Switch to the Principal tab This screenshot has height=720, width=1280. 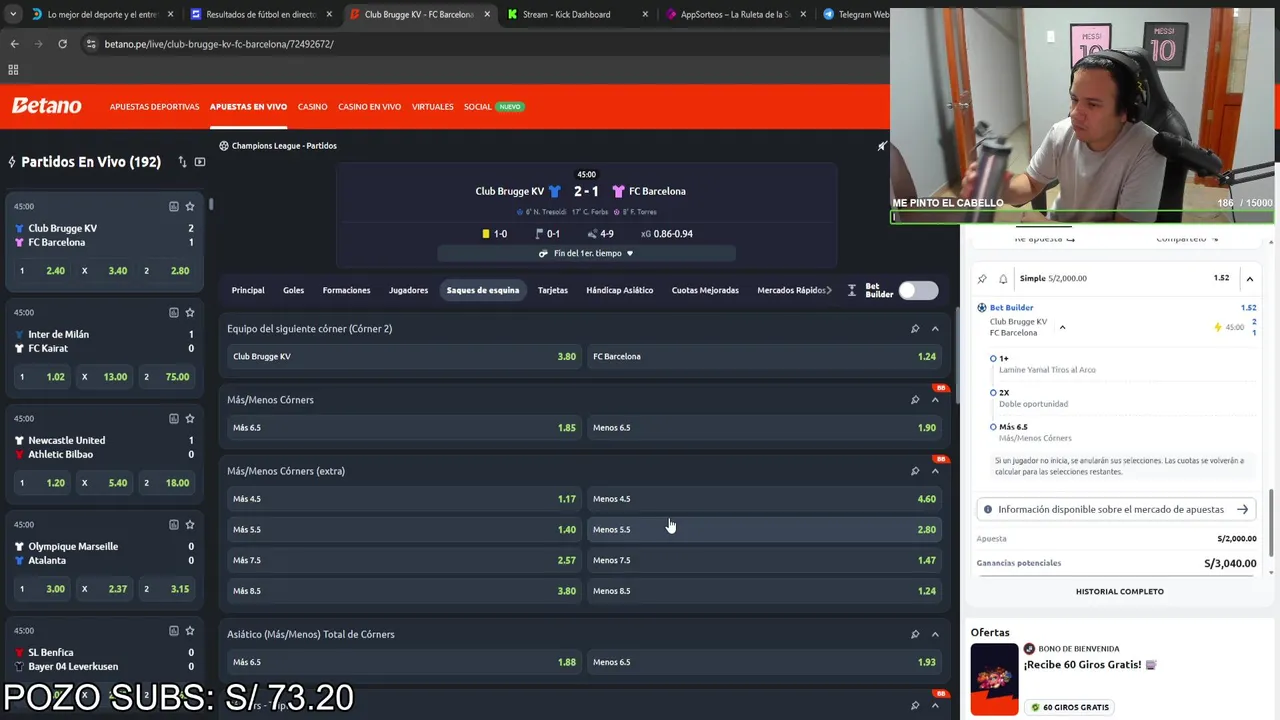[x=248, y=290]
